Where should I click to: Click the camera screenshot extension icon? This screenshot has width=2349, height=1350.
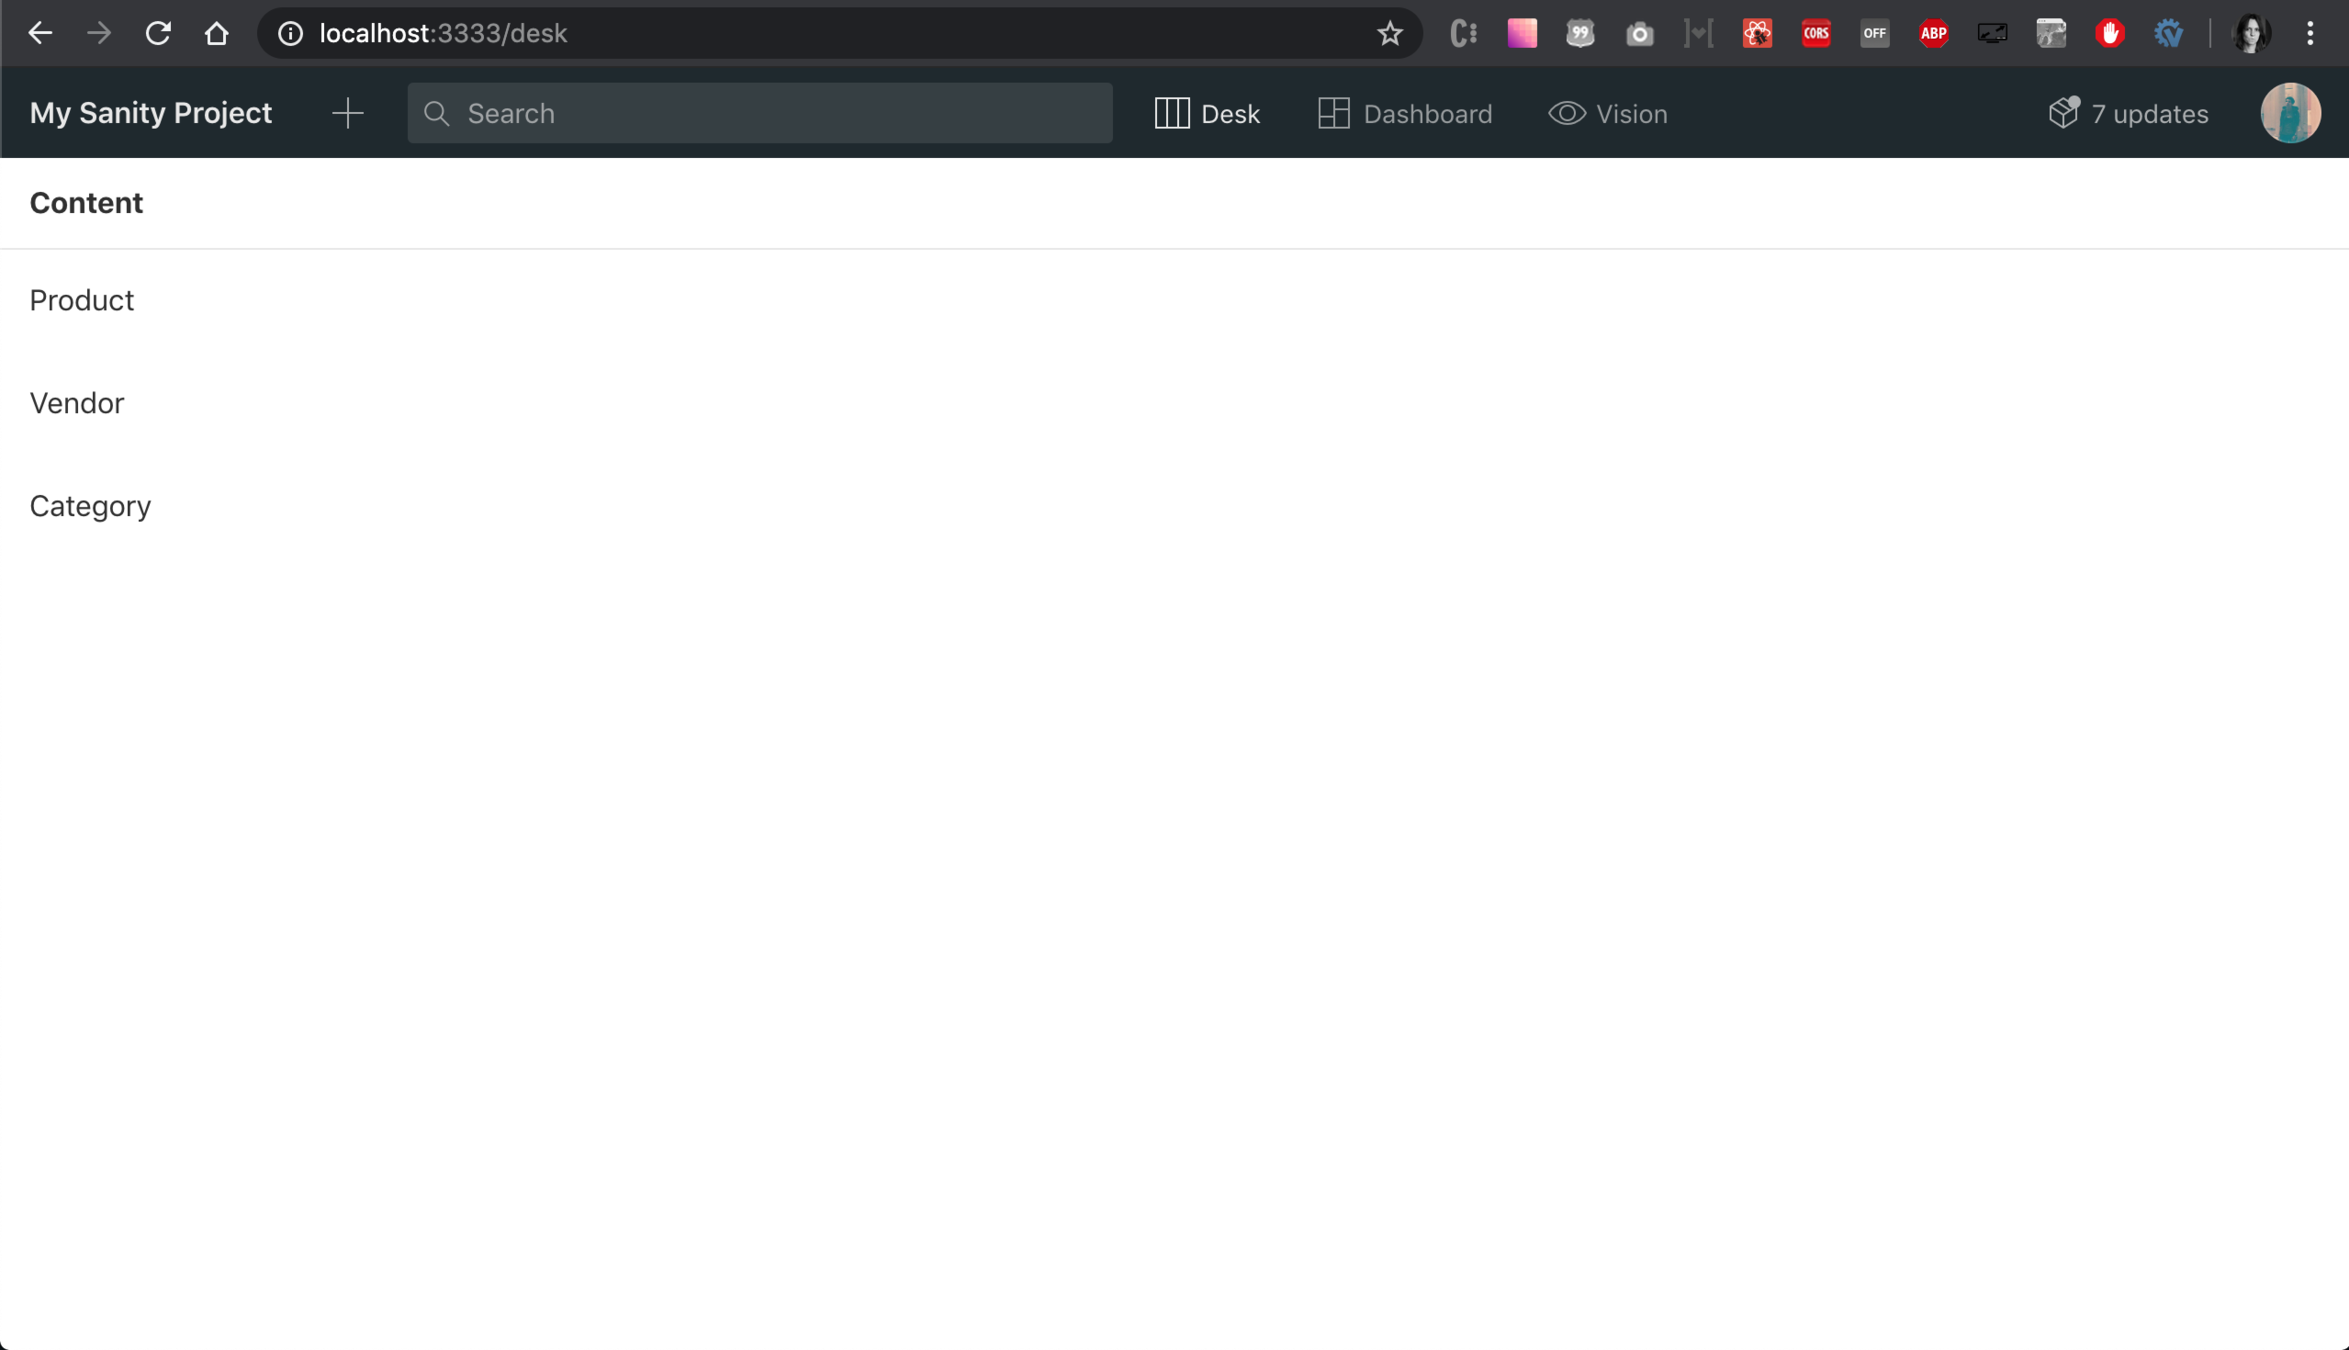point(1639,34)
